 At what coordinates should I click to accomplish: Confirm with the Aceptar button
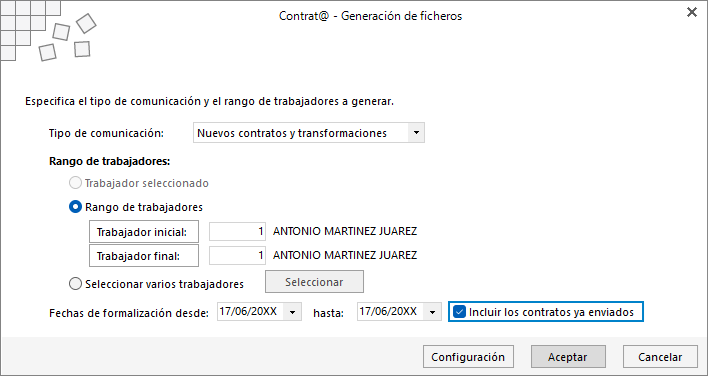pos(568,357)
